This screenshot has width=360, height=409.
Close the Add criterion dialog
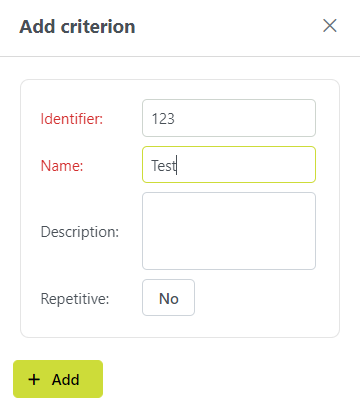point(330,26)
